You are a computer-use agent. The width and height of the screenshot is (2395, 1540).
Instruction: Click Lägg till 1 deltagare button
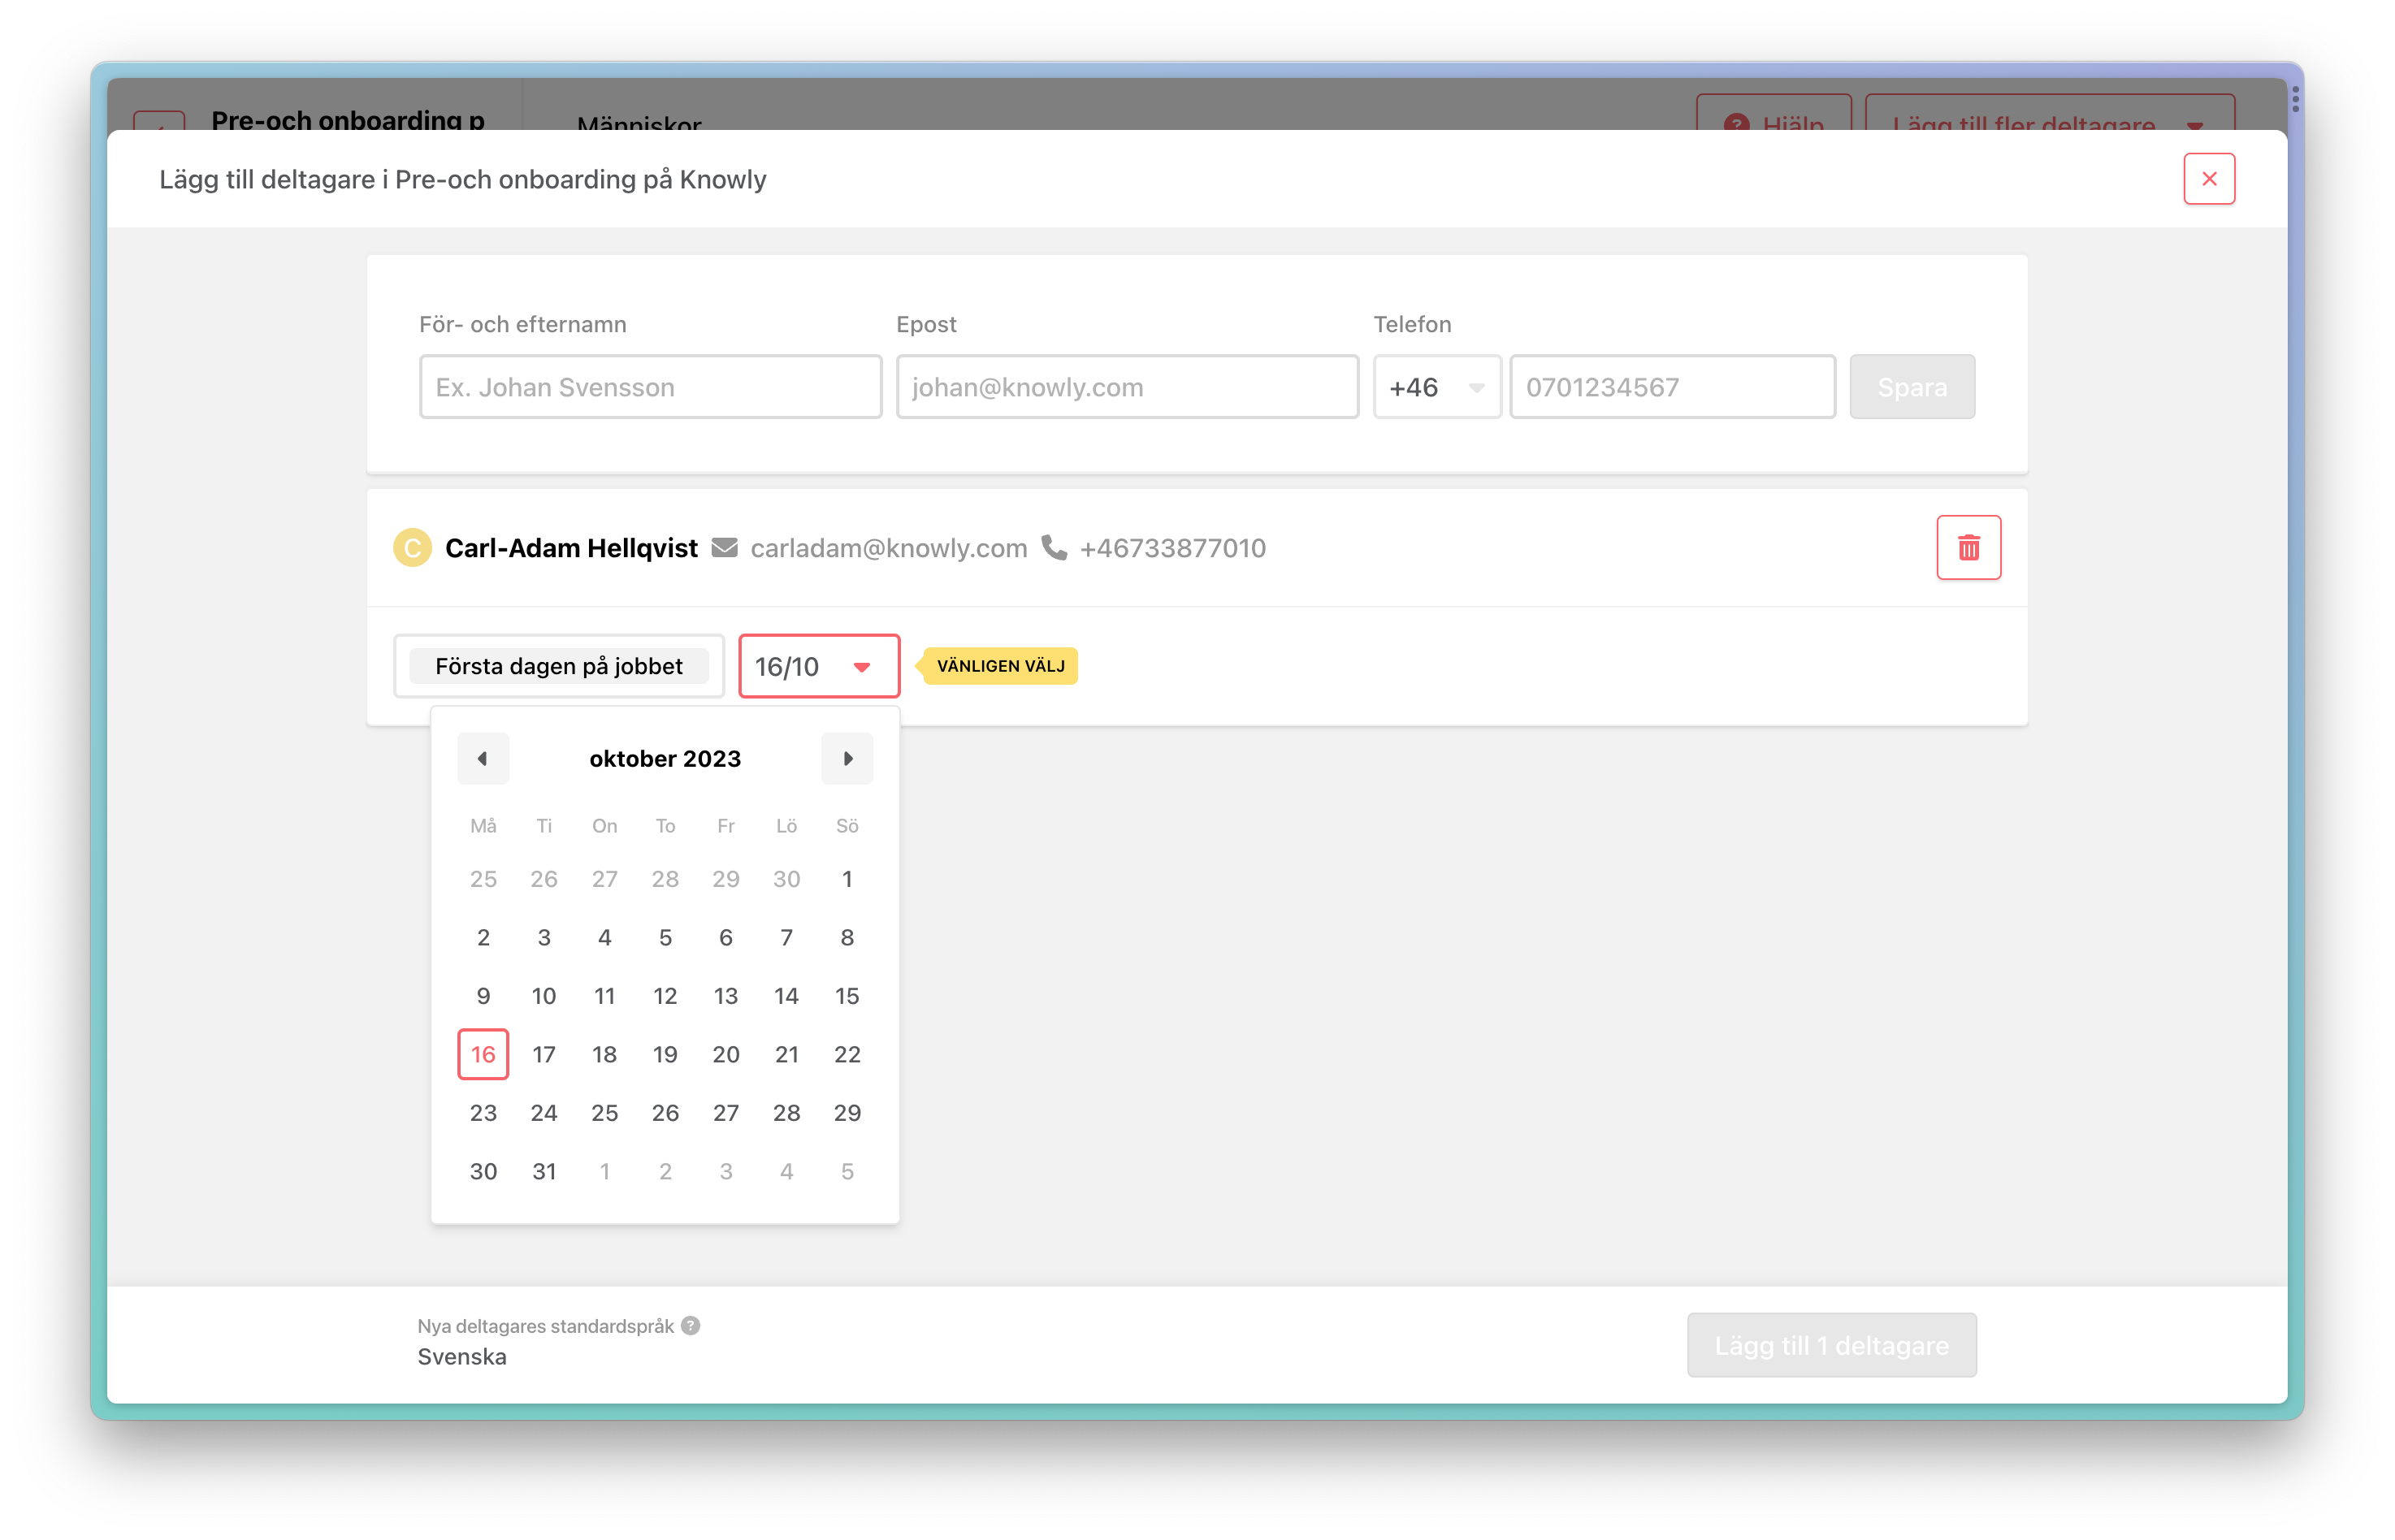pyautogui.click(x=1831, y=1345)
